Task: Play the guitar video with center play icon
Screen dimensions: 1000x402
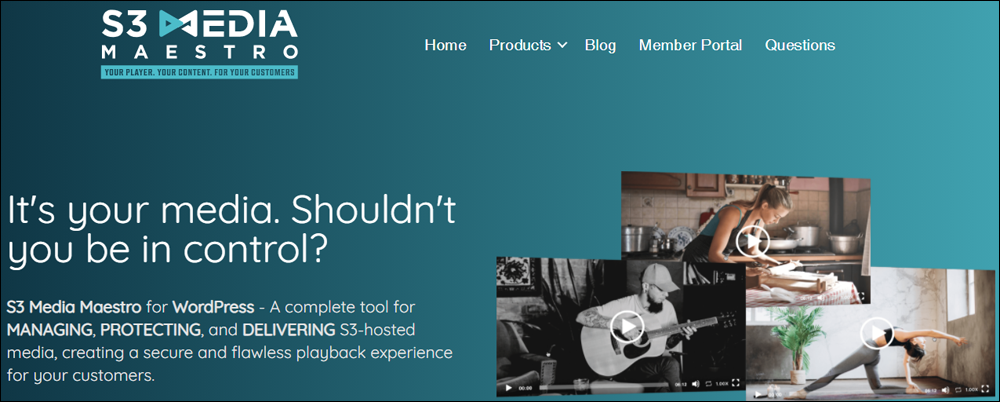Action: 627,327
